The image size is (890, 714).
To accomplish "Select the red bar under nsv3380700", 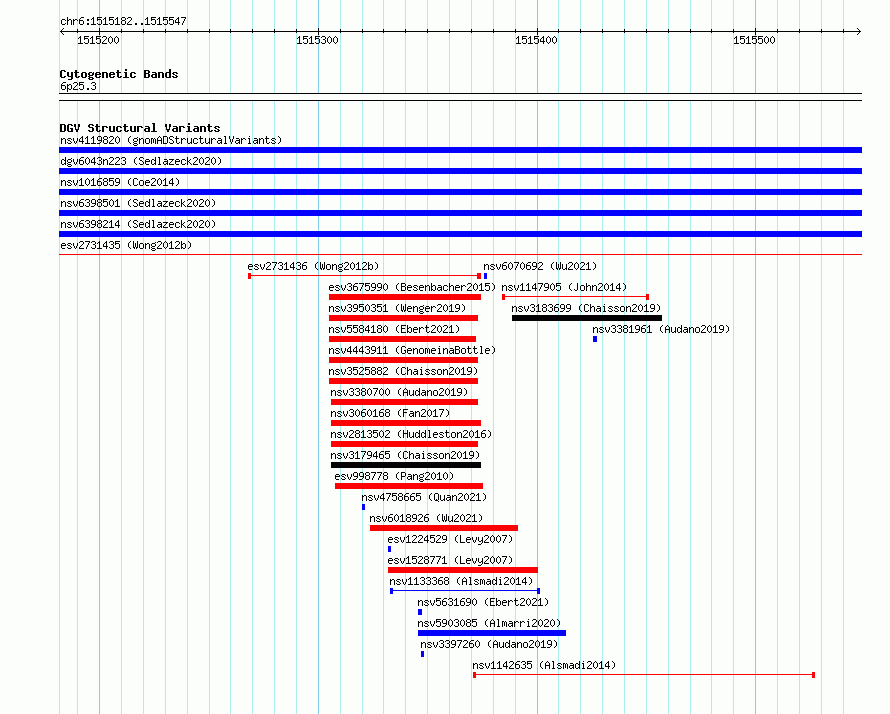I will click(x=405, y=402).
